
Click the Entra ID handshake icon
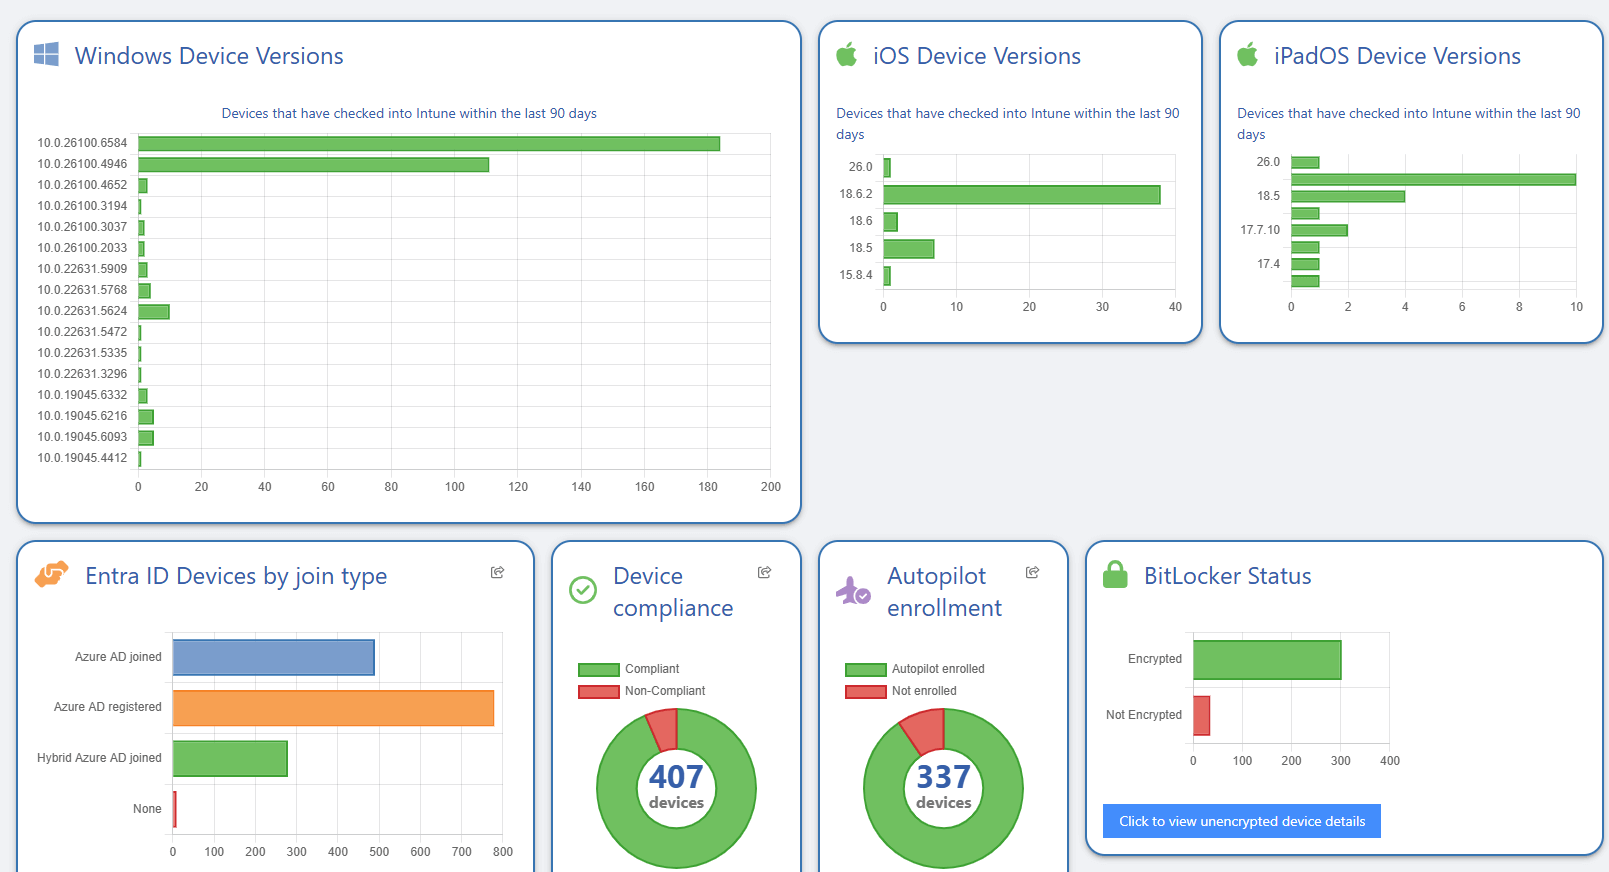[x=52, y=575]
